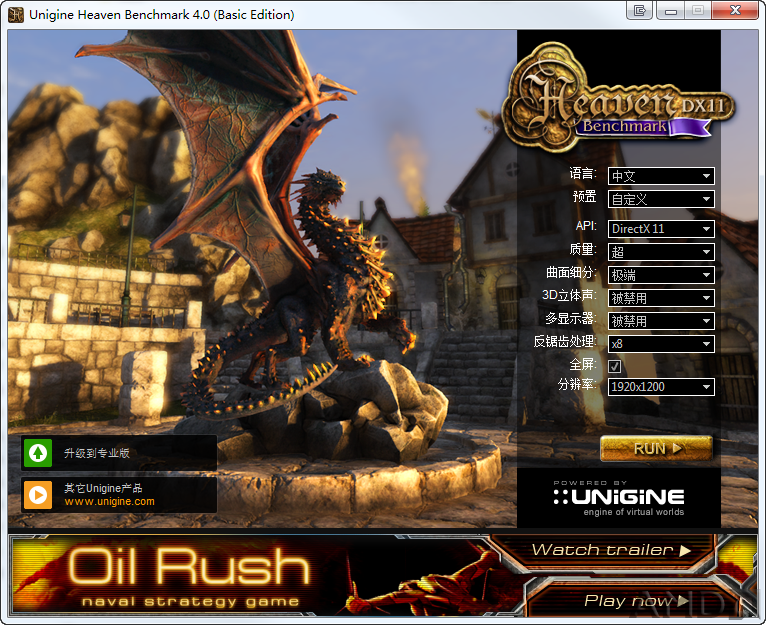
Task: Click the 'naval strategy game' banner text
Action: (191, 602)
